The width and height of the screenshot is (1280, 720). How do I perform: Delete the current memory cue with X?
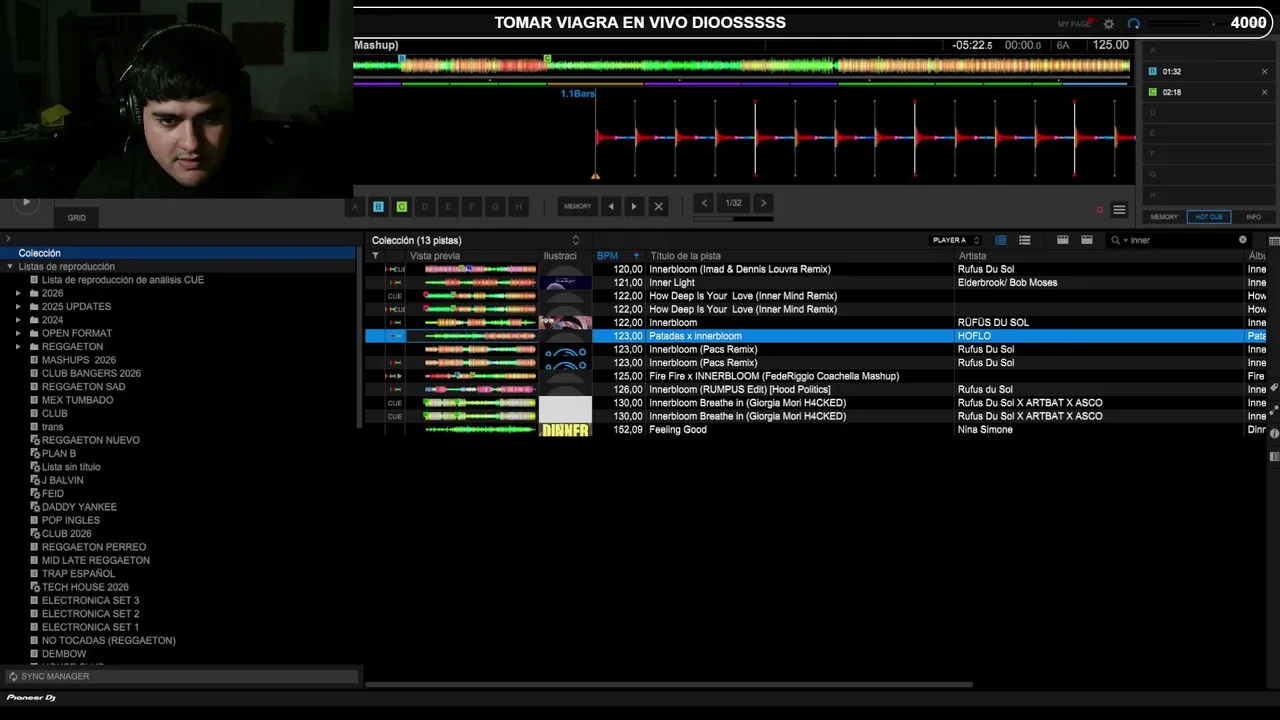coord(658,207)
